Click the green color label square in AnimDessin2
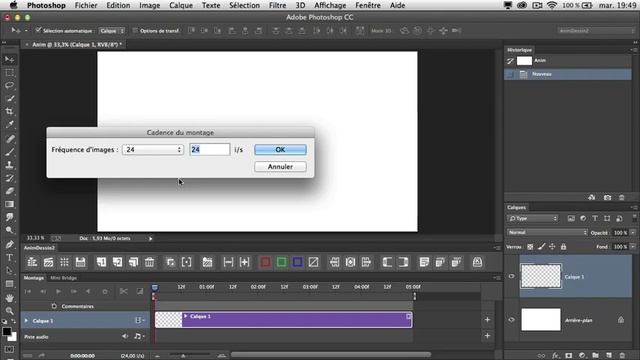The image size is (640, 360). 281,262
